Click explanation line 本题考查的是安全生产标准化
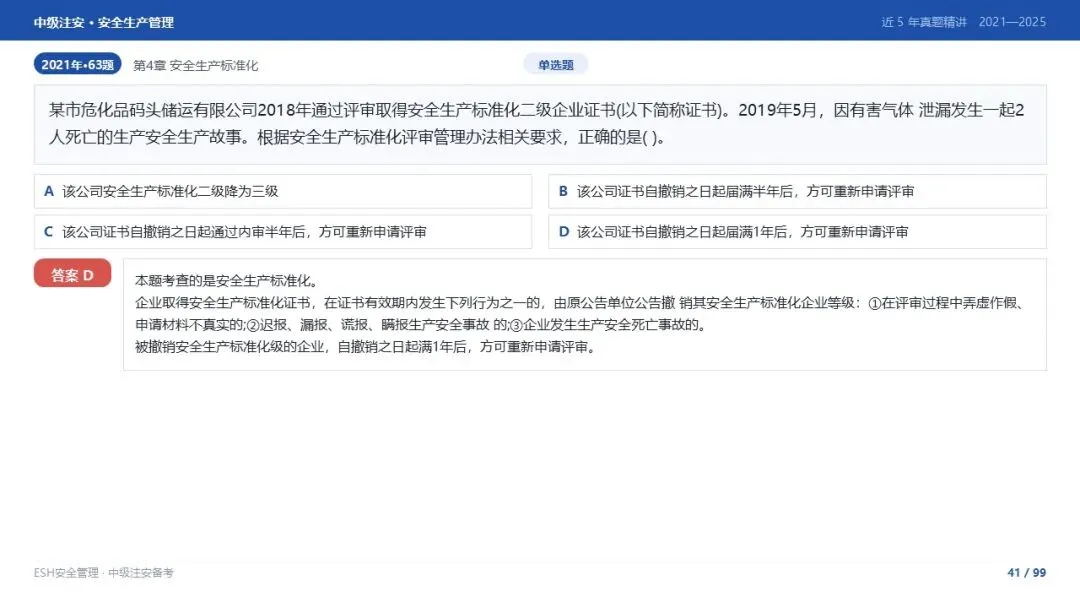This screenshot has height=608, width=1080. [x=226, y=281]
